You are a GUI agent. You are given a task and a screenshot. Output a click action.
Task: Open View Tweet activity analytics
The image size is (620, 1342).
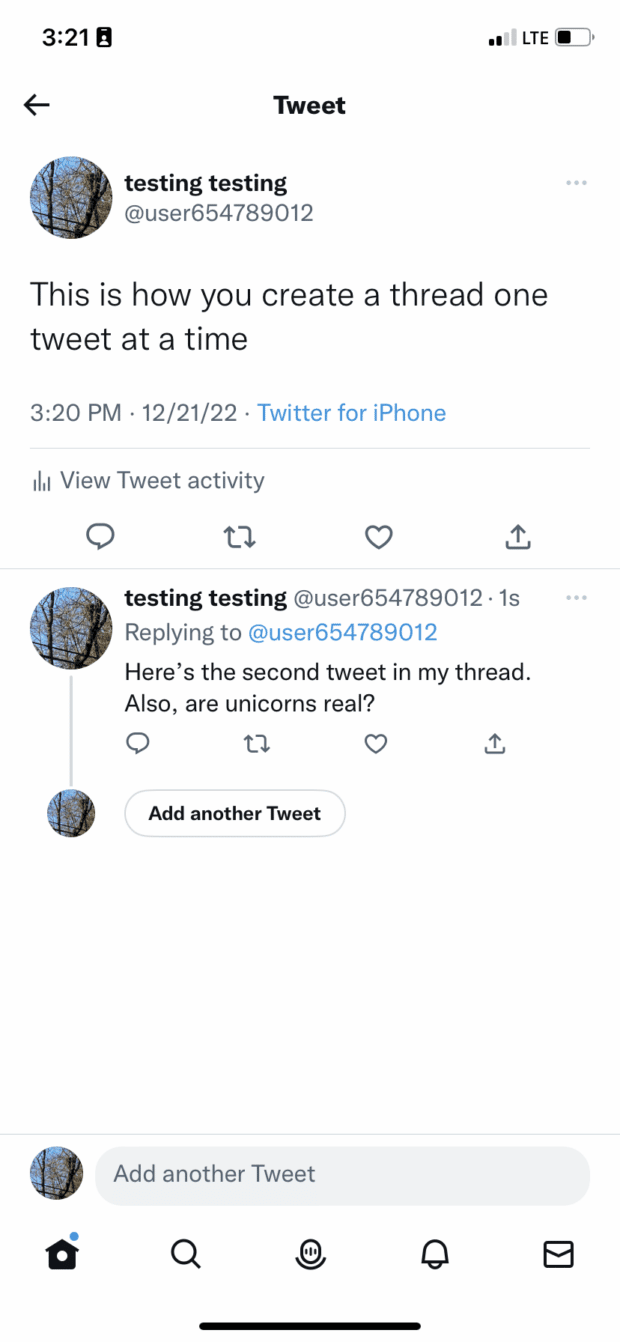point(146,480)
